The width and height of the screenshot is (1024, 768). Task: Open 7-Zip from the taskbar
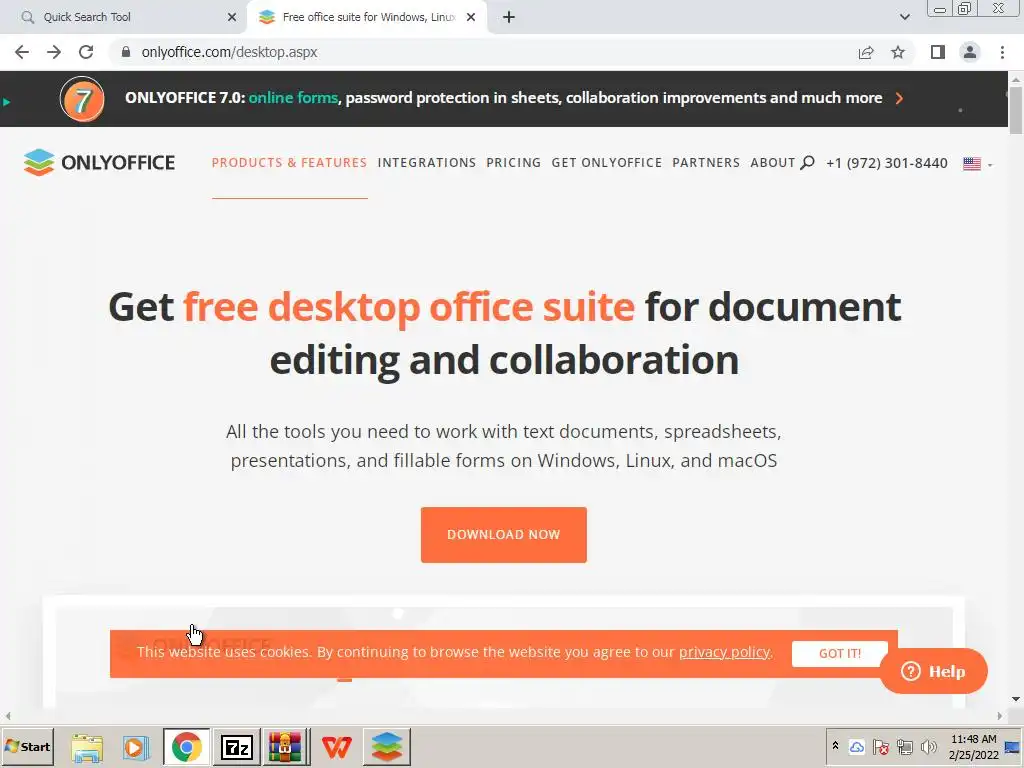[x=236, y=747]
